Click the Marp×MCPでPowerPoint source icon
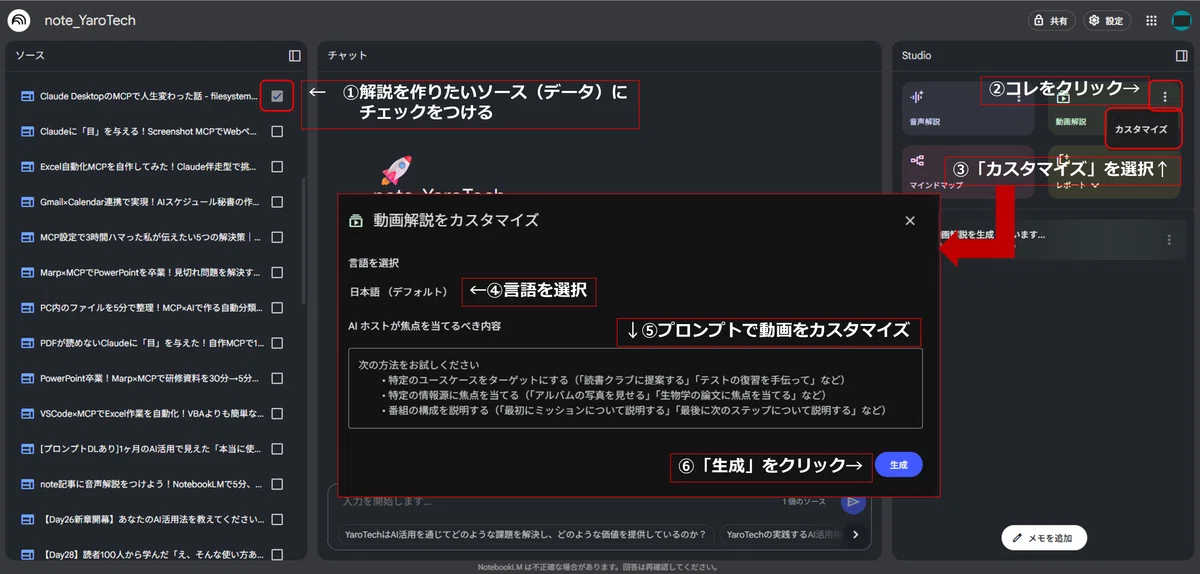The image size is (1200, 574). point(27,273)
